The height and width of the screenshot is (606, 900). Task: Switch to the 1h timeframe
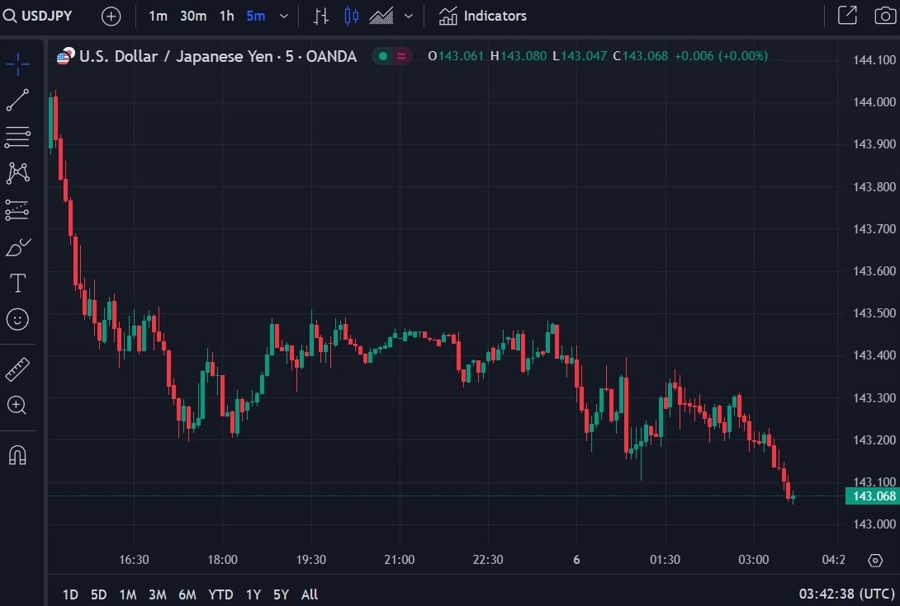coord(227,16)
